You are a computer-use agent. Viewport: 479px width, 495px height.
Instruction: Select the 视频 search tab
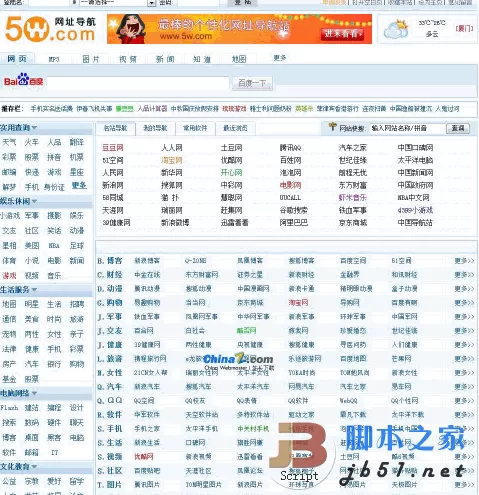[128, 59]
